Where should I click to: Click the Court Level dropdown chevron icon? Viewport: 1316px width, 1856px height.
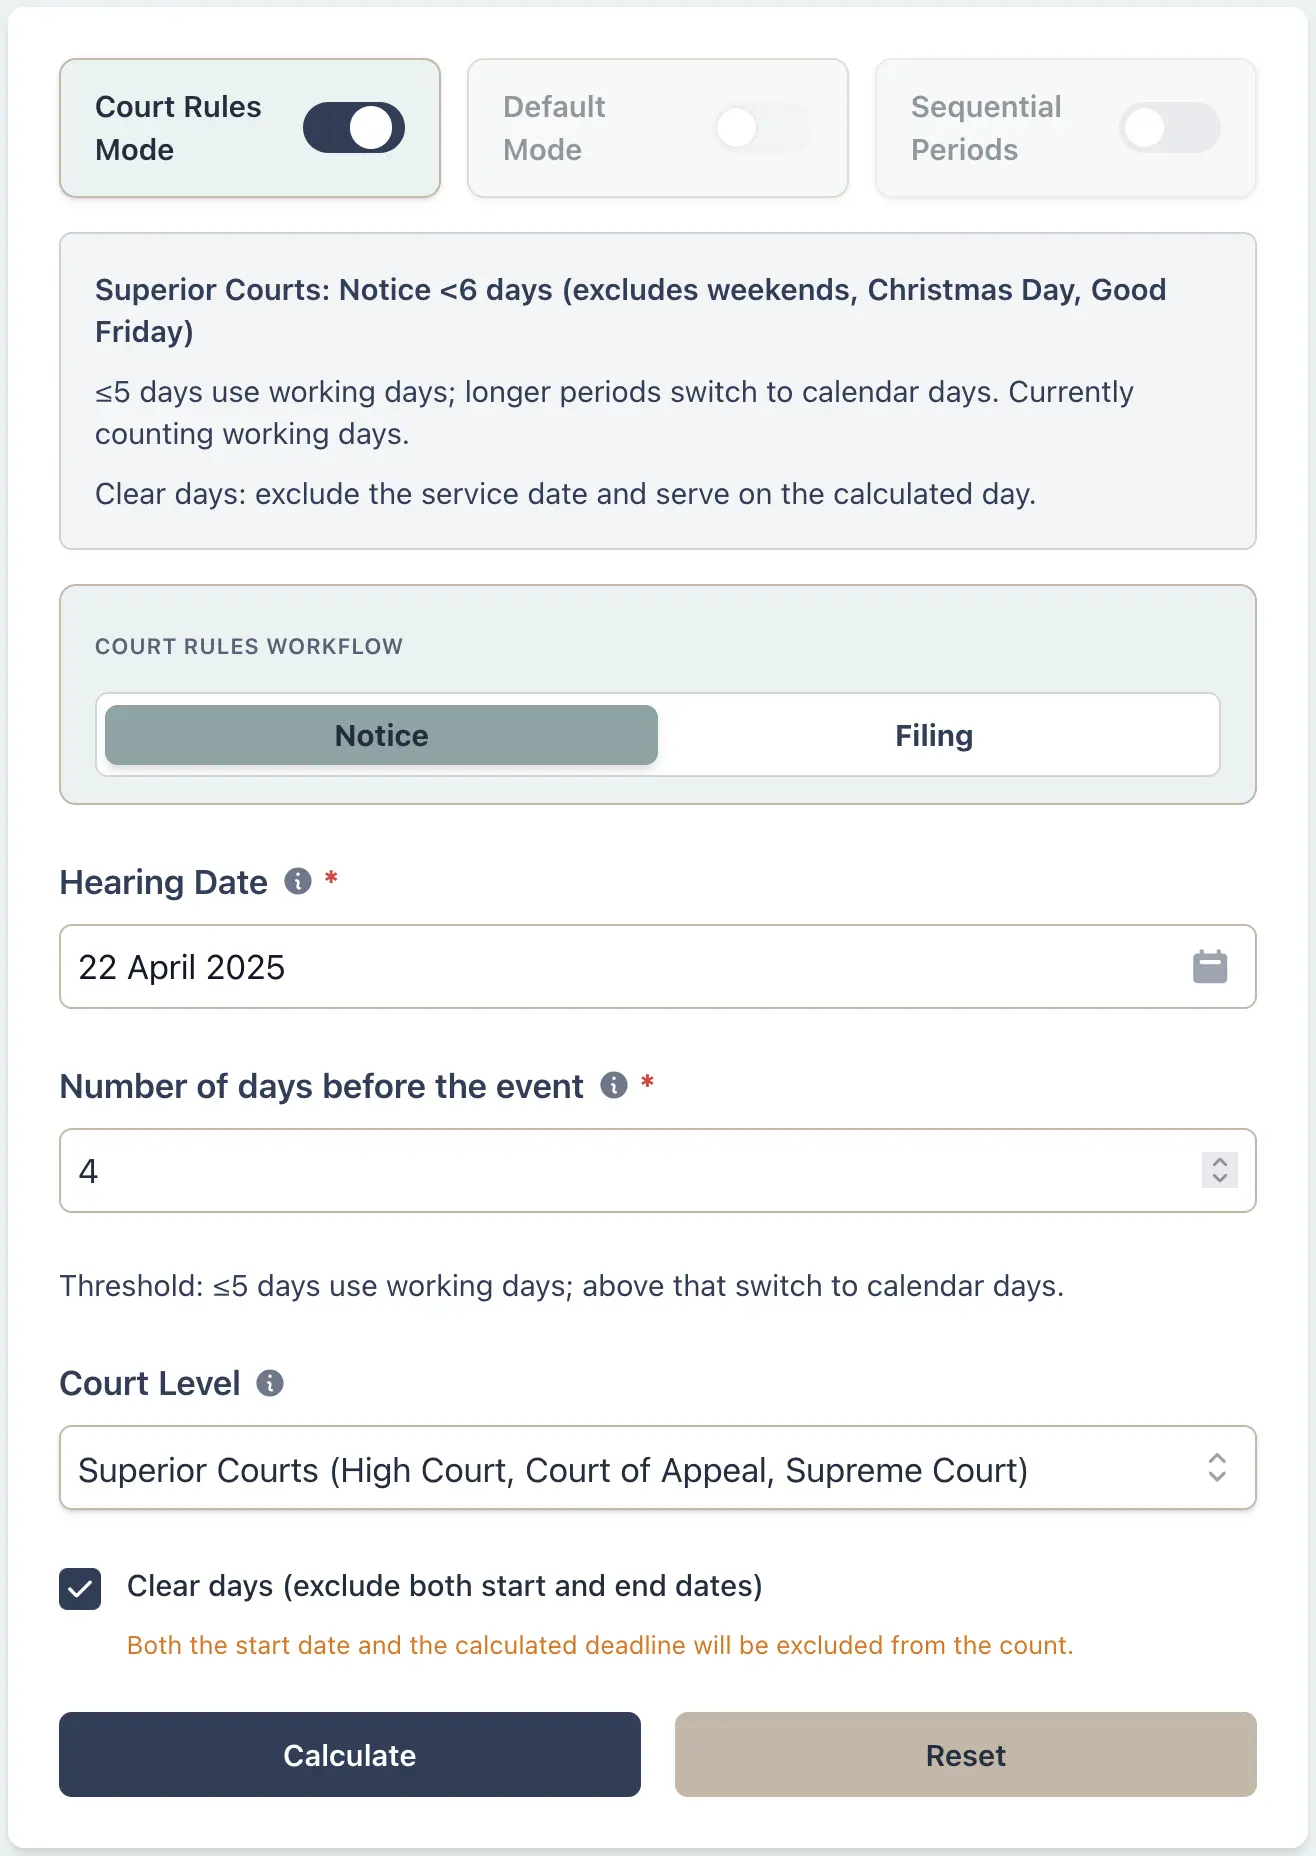[1217, 1468]
